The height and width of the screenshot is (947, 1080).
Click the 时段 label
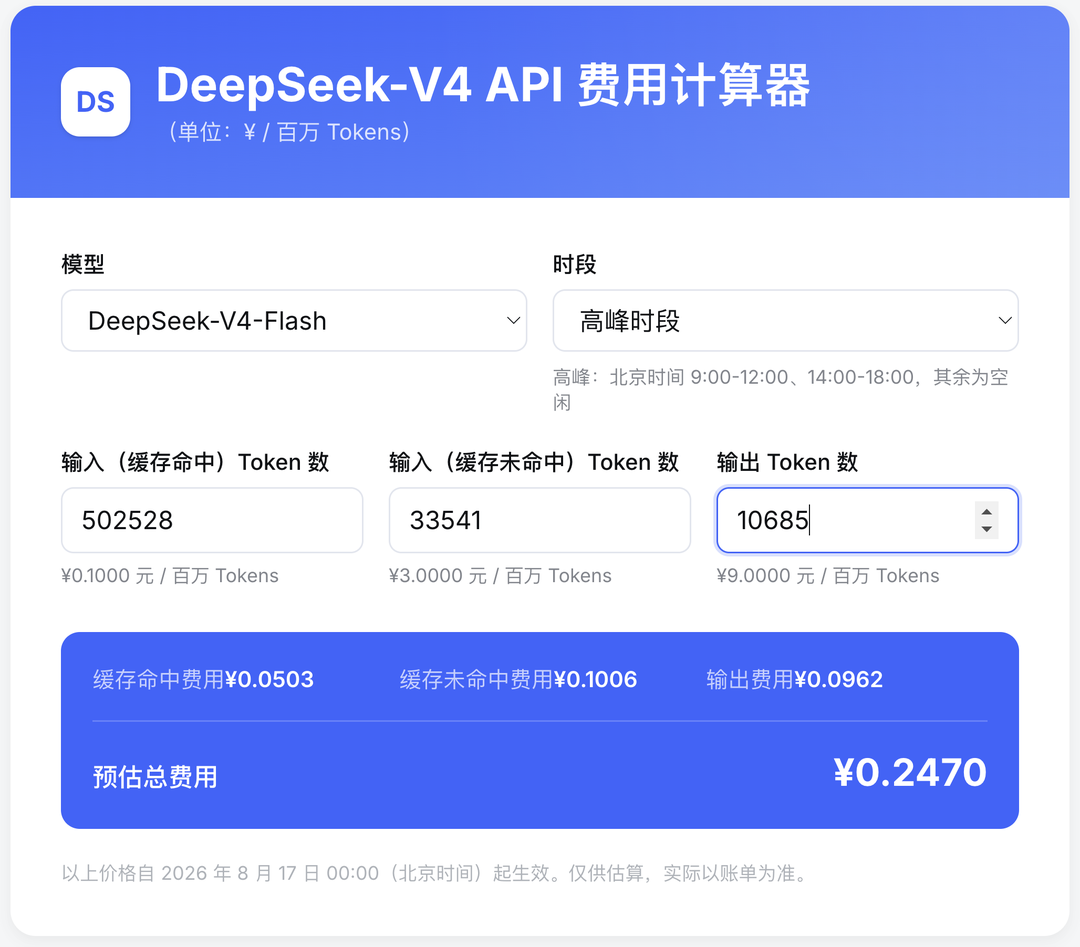point(574,264)
